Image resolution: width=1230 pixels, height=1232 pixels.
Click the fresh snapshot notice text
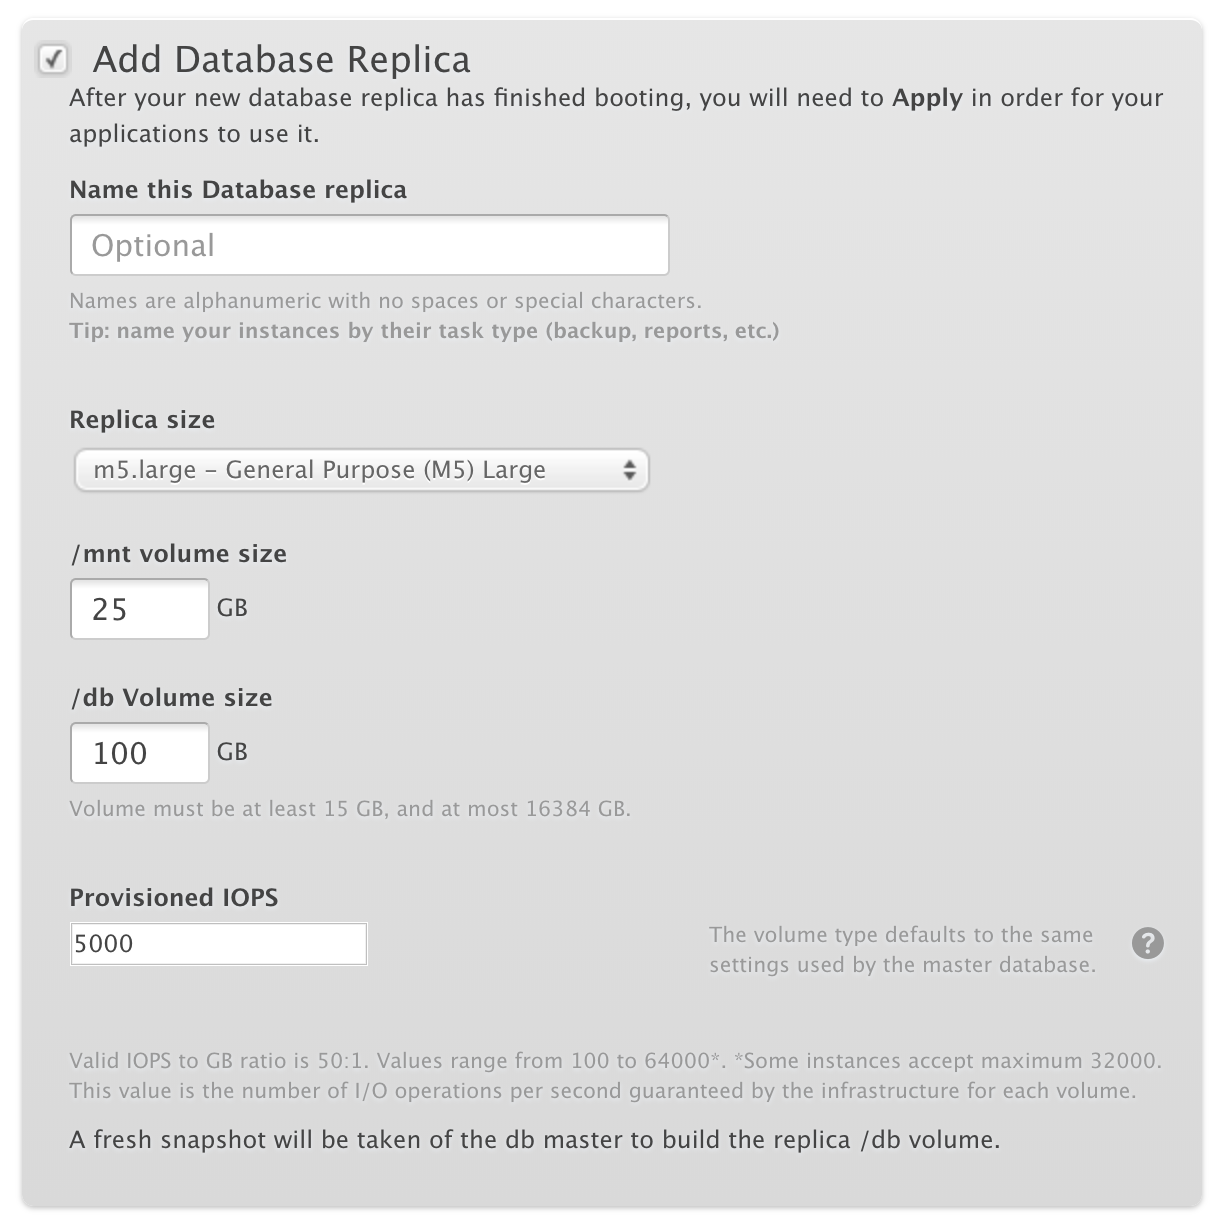tap(534, 1140)
